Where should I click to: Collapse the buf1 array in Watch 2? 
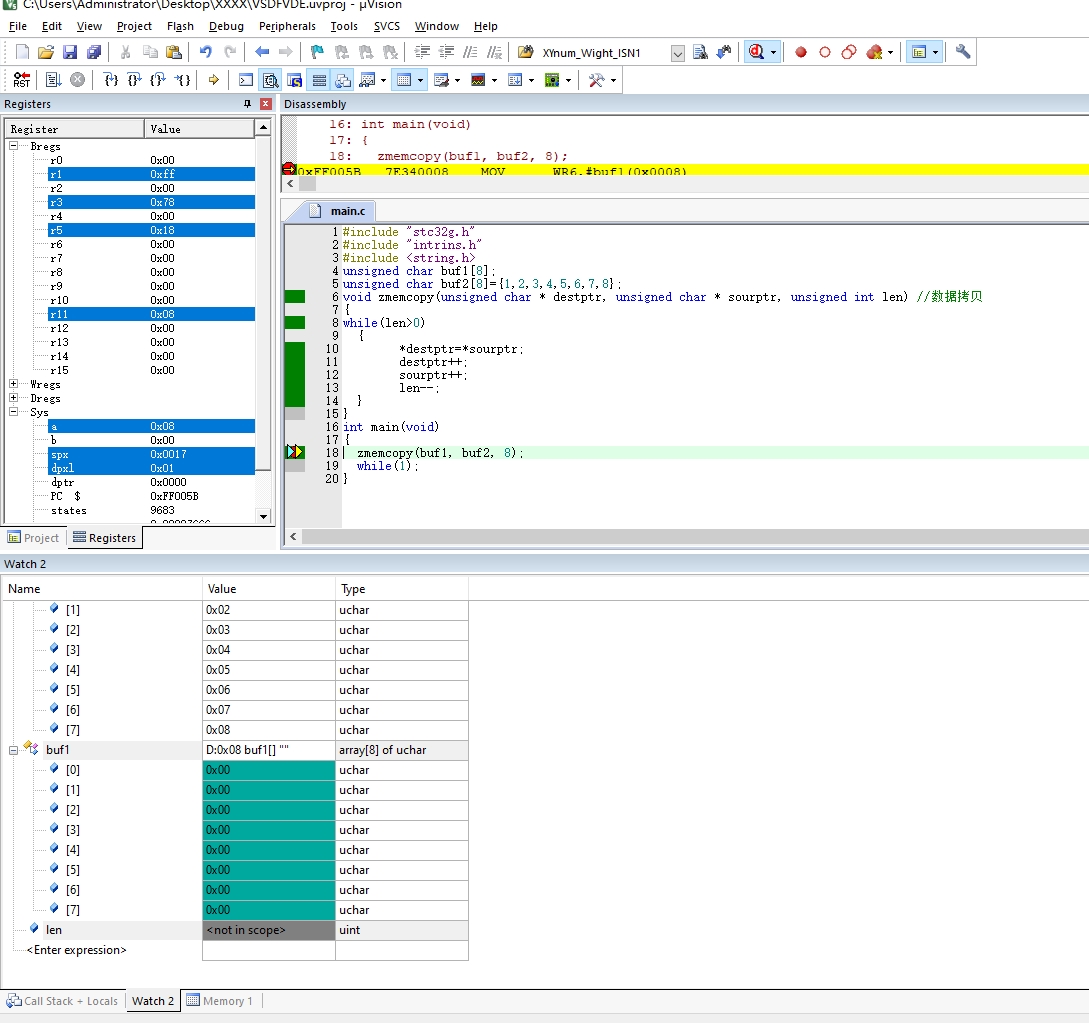click(x=13, y=750)
